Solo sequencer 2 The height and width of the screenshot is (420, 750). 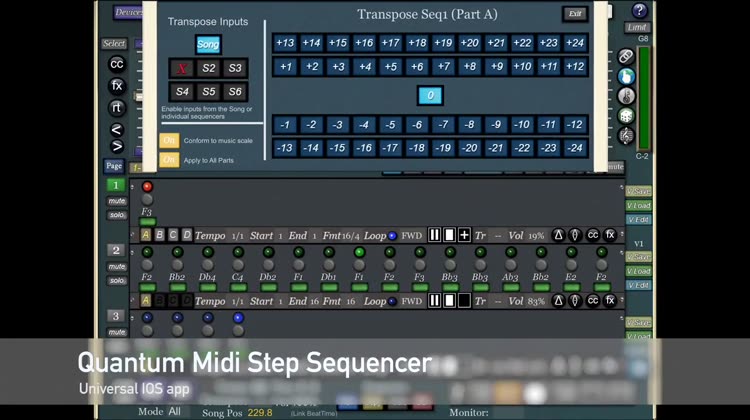click(x=117, y=280)
